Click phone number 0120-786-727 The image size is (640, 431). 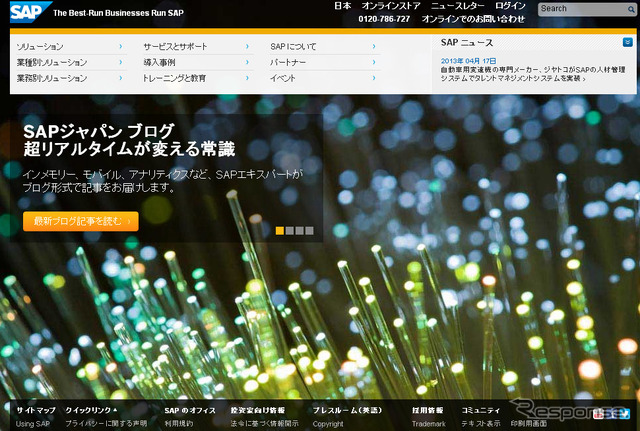click(x=384, y=19)
